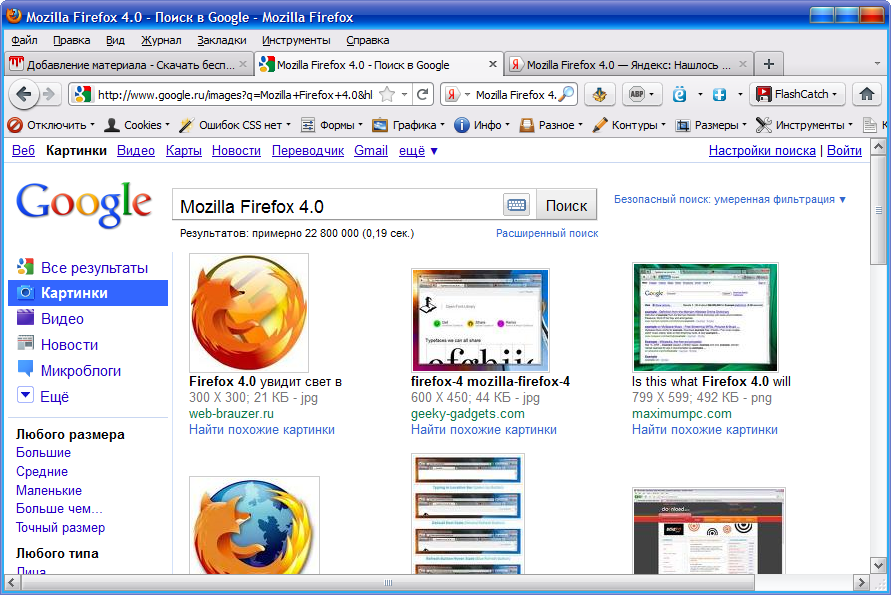Open the Инструменты menu in the menu bar
Image resolution: width=891 pixels, height=595 pixels.
tap(296, 40)
